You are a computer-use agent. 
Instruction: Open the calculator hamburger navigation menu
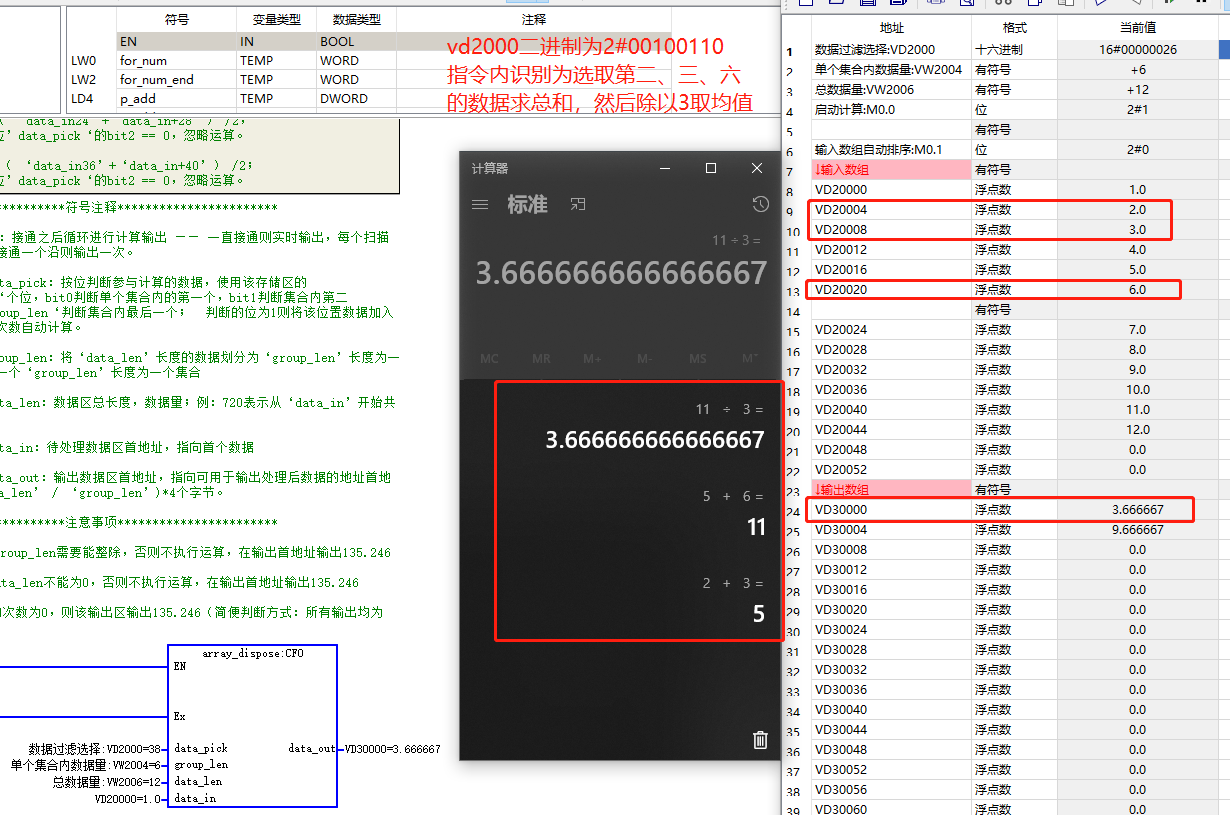click(x=480, y=204)
